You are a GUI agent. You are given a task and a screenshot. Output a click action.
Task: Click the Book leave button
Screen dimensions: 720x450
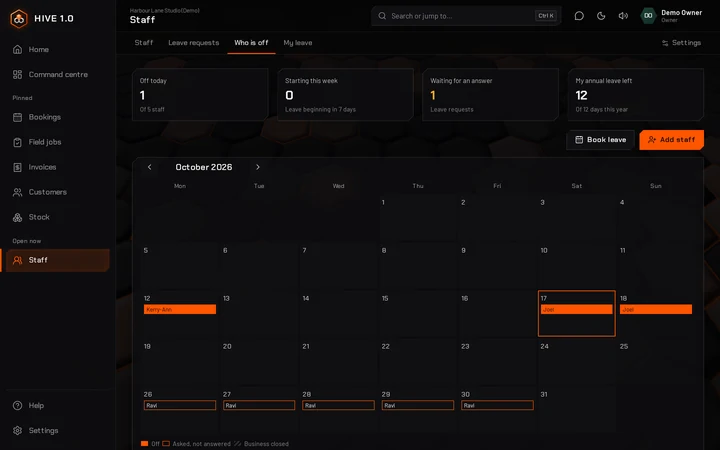[x=600, y=140]
